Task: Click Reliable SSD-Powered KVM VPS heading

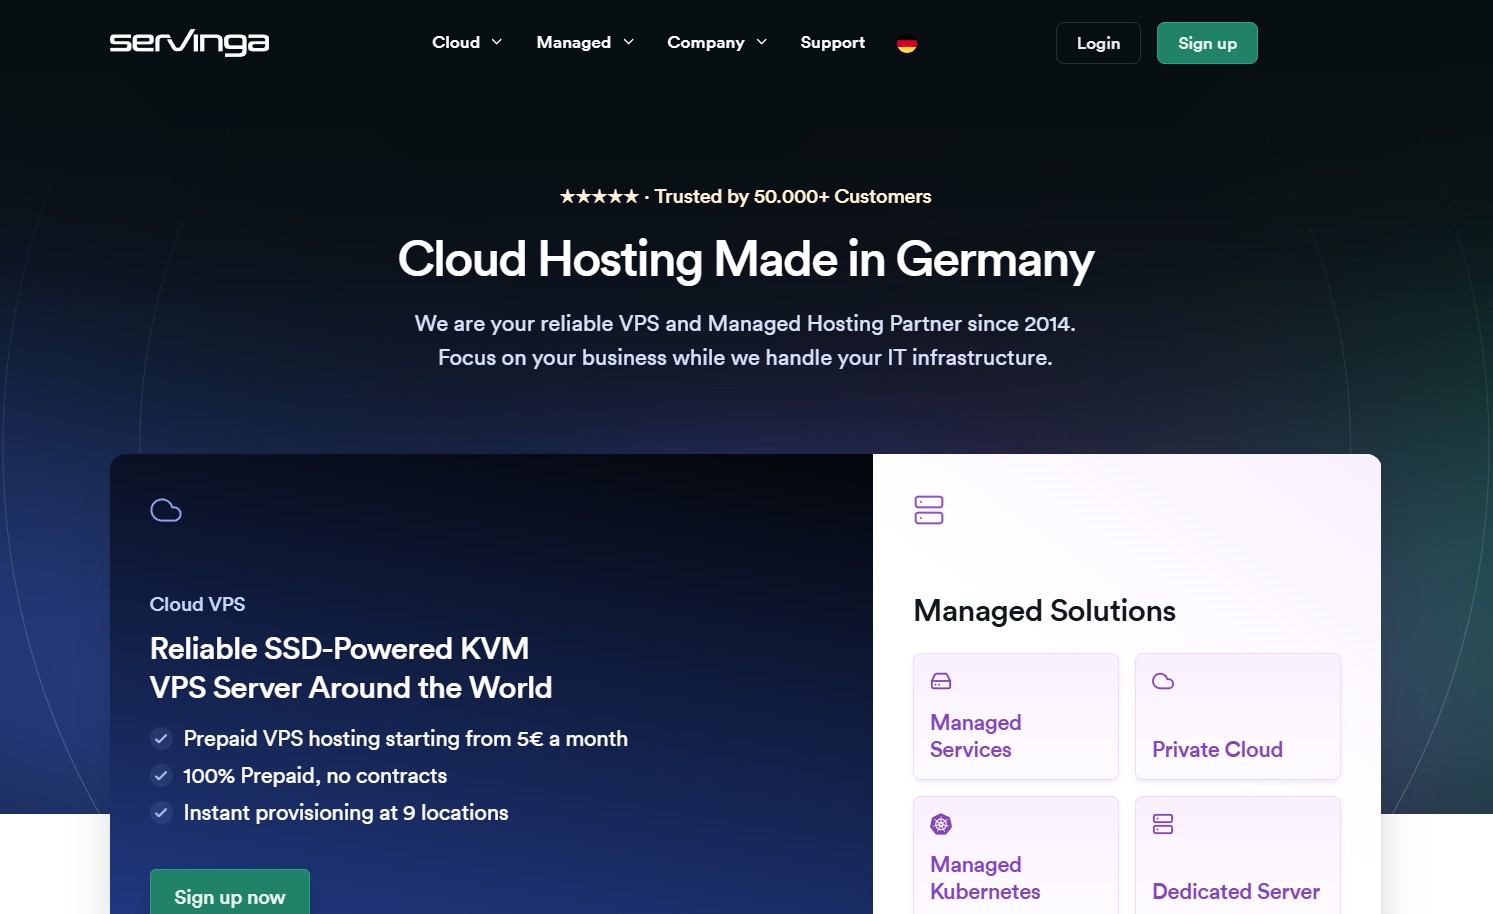Action: click(x=351, y=668)
